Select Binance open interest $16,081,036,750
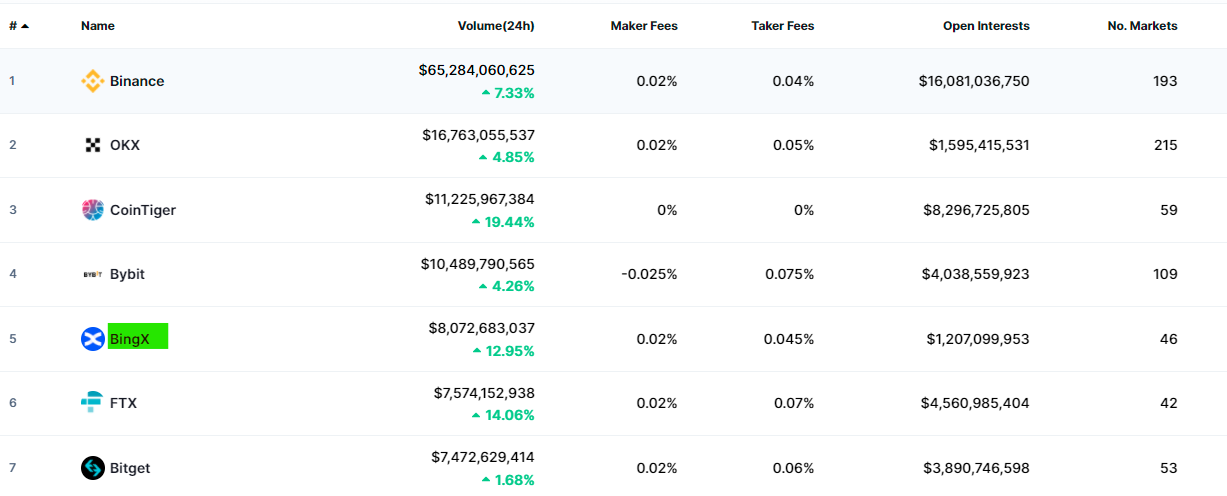This screenshot has width=1227, height=496. [974, 81]
